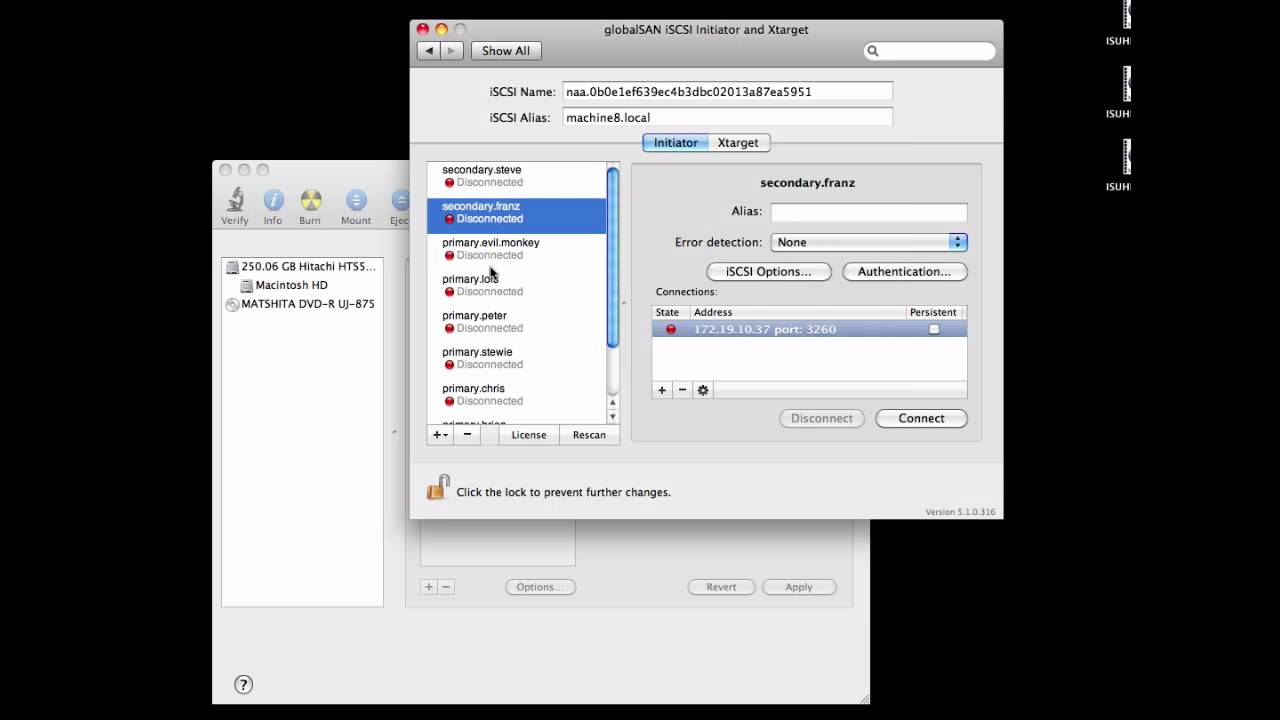Switch to the Xtarget tab
Screen dimensions: 1280x720
738,143
